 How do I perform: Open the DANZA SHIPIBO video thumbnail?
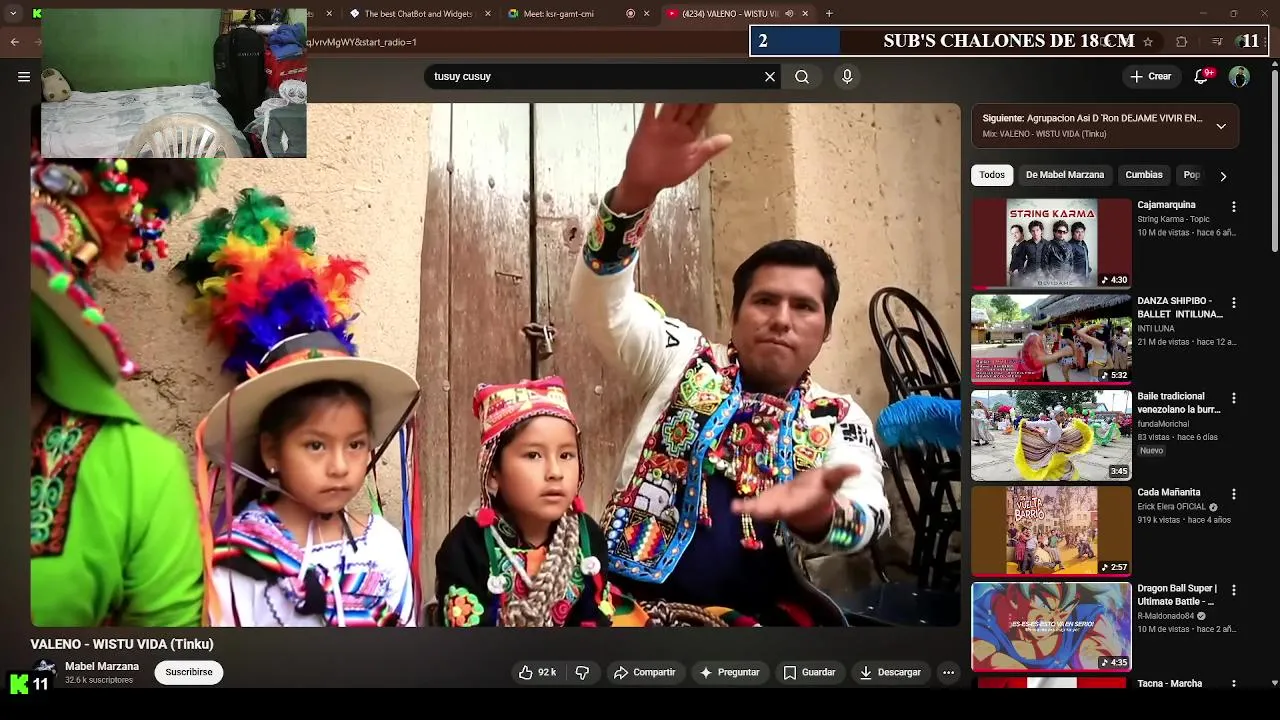click(1051, 339)
